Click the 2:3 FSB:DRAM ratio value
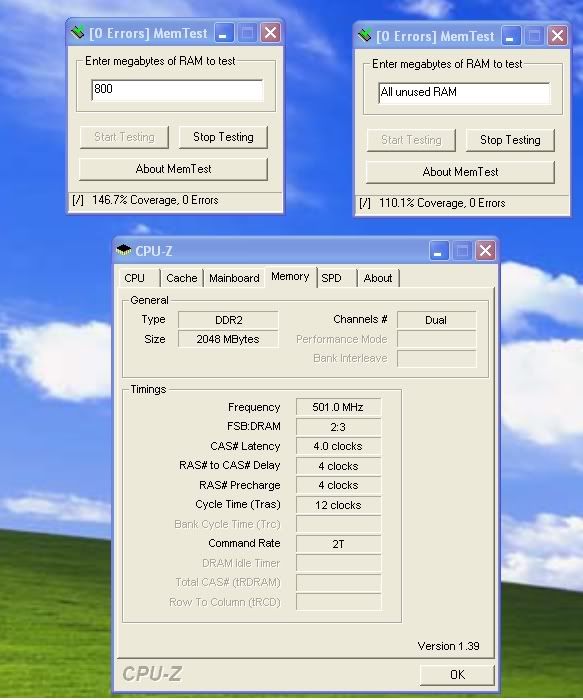This screenshot has height=700, width=583. [x=338, y=427]
